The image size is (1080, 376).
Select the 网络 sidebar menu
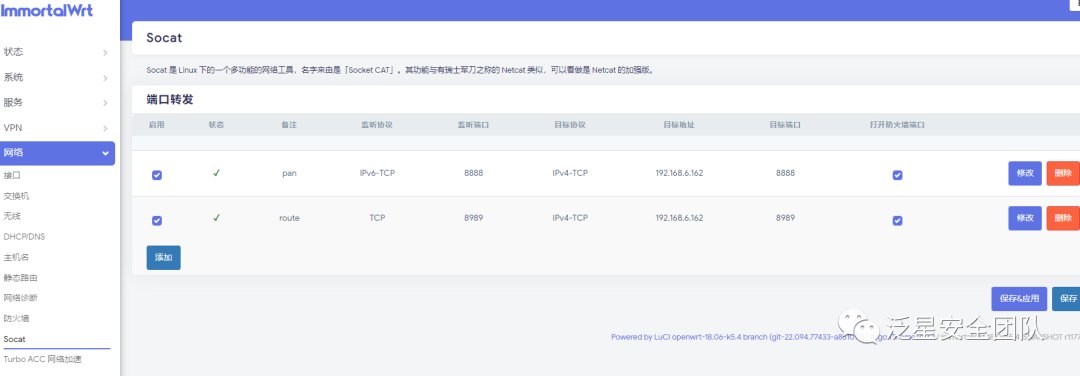pyautogui.click(x=57, y=153)
